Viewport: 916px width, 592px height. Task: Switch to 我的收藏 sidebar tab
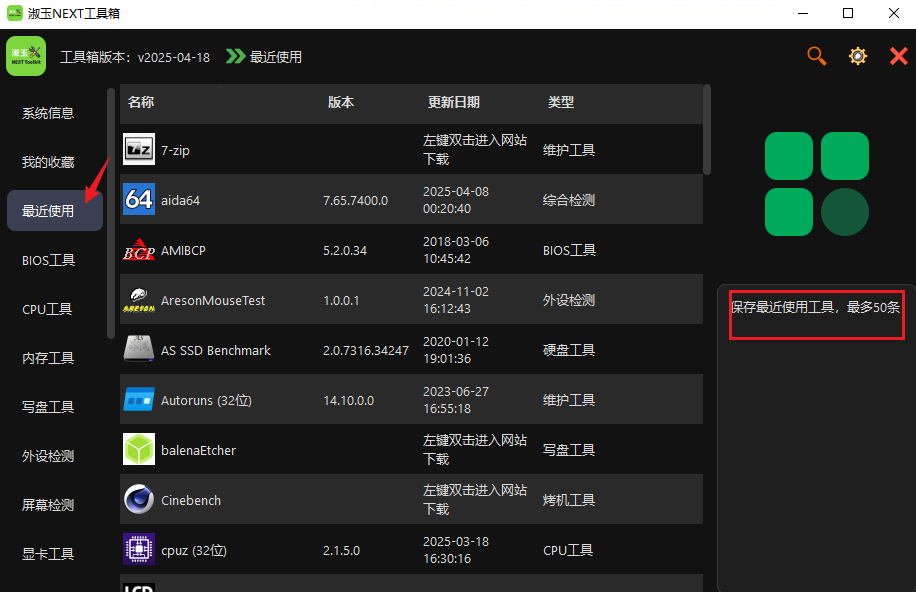pos(48,162)
